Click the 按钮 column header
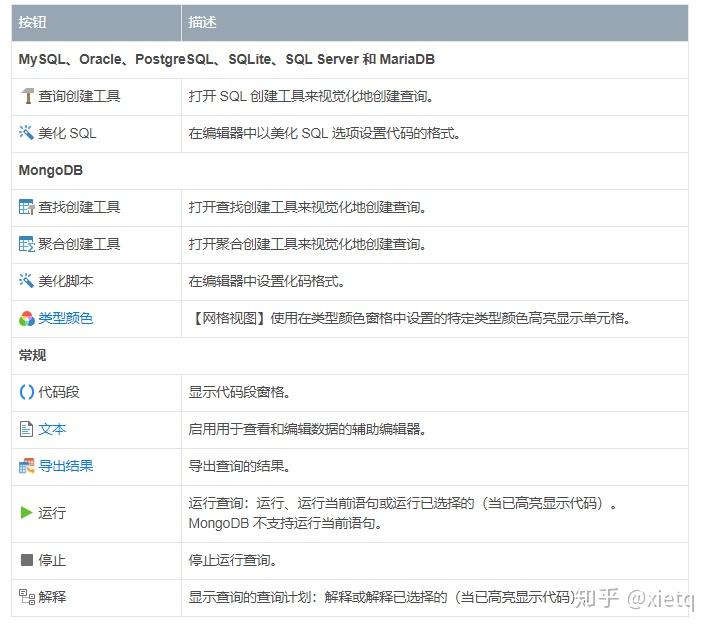Viewport: 713px width, 631px height. [x=32, y=22]
